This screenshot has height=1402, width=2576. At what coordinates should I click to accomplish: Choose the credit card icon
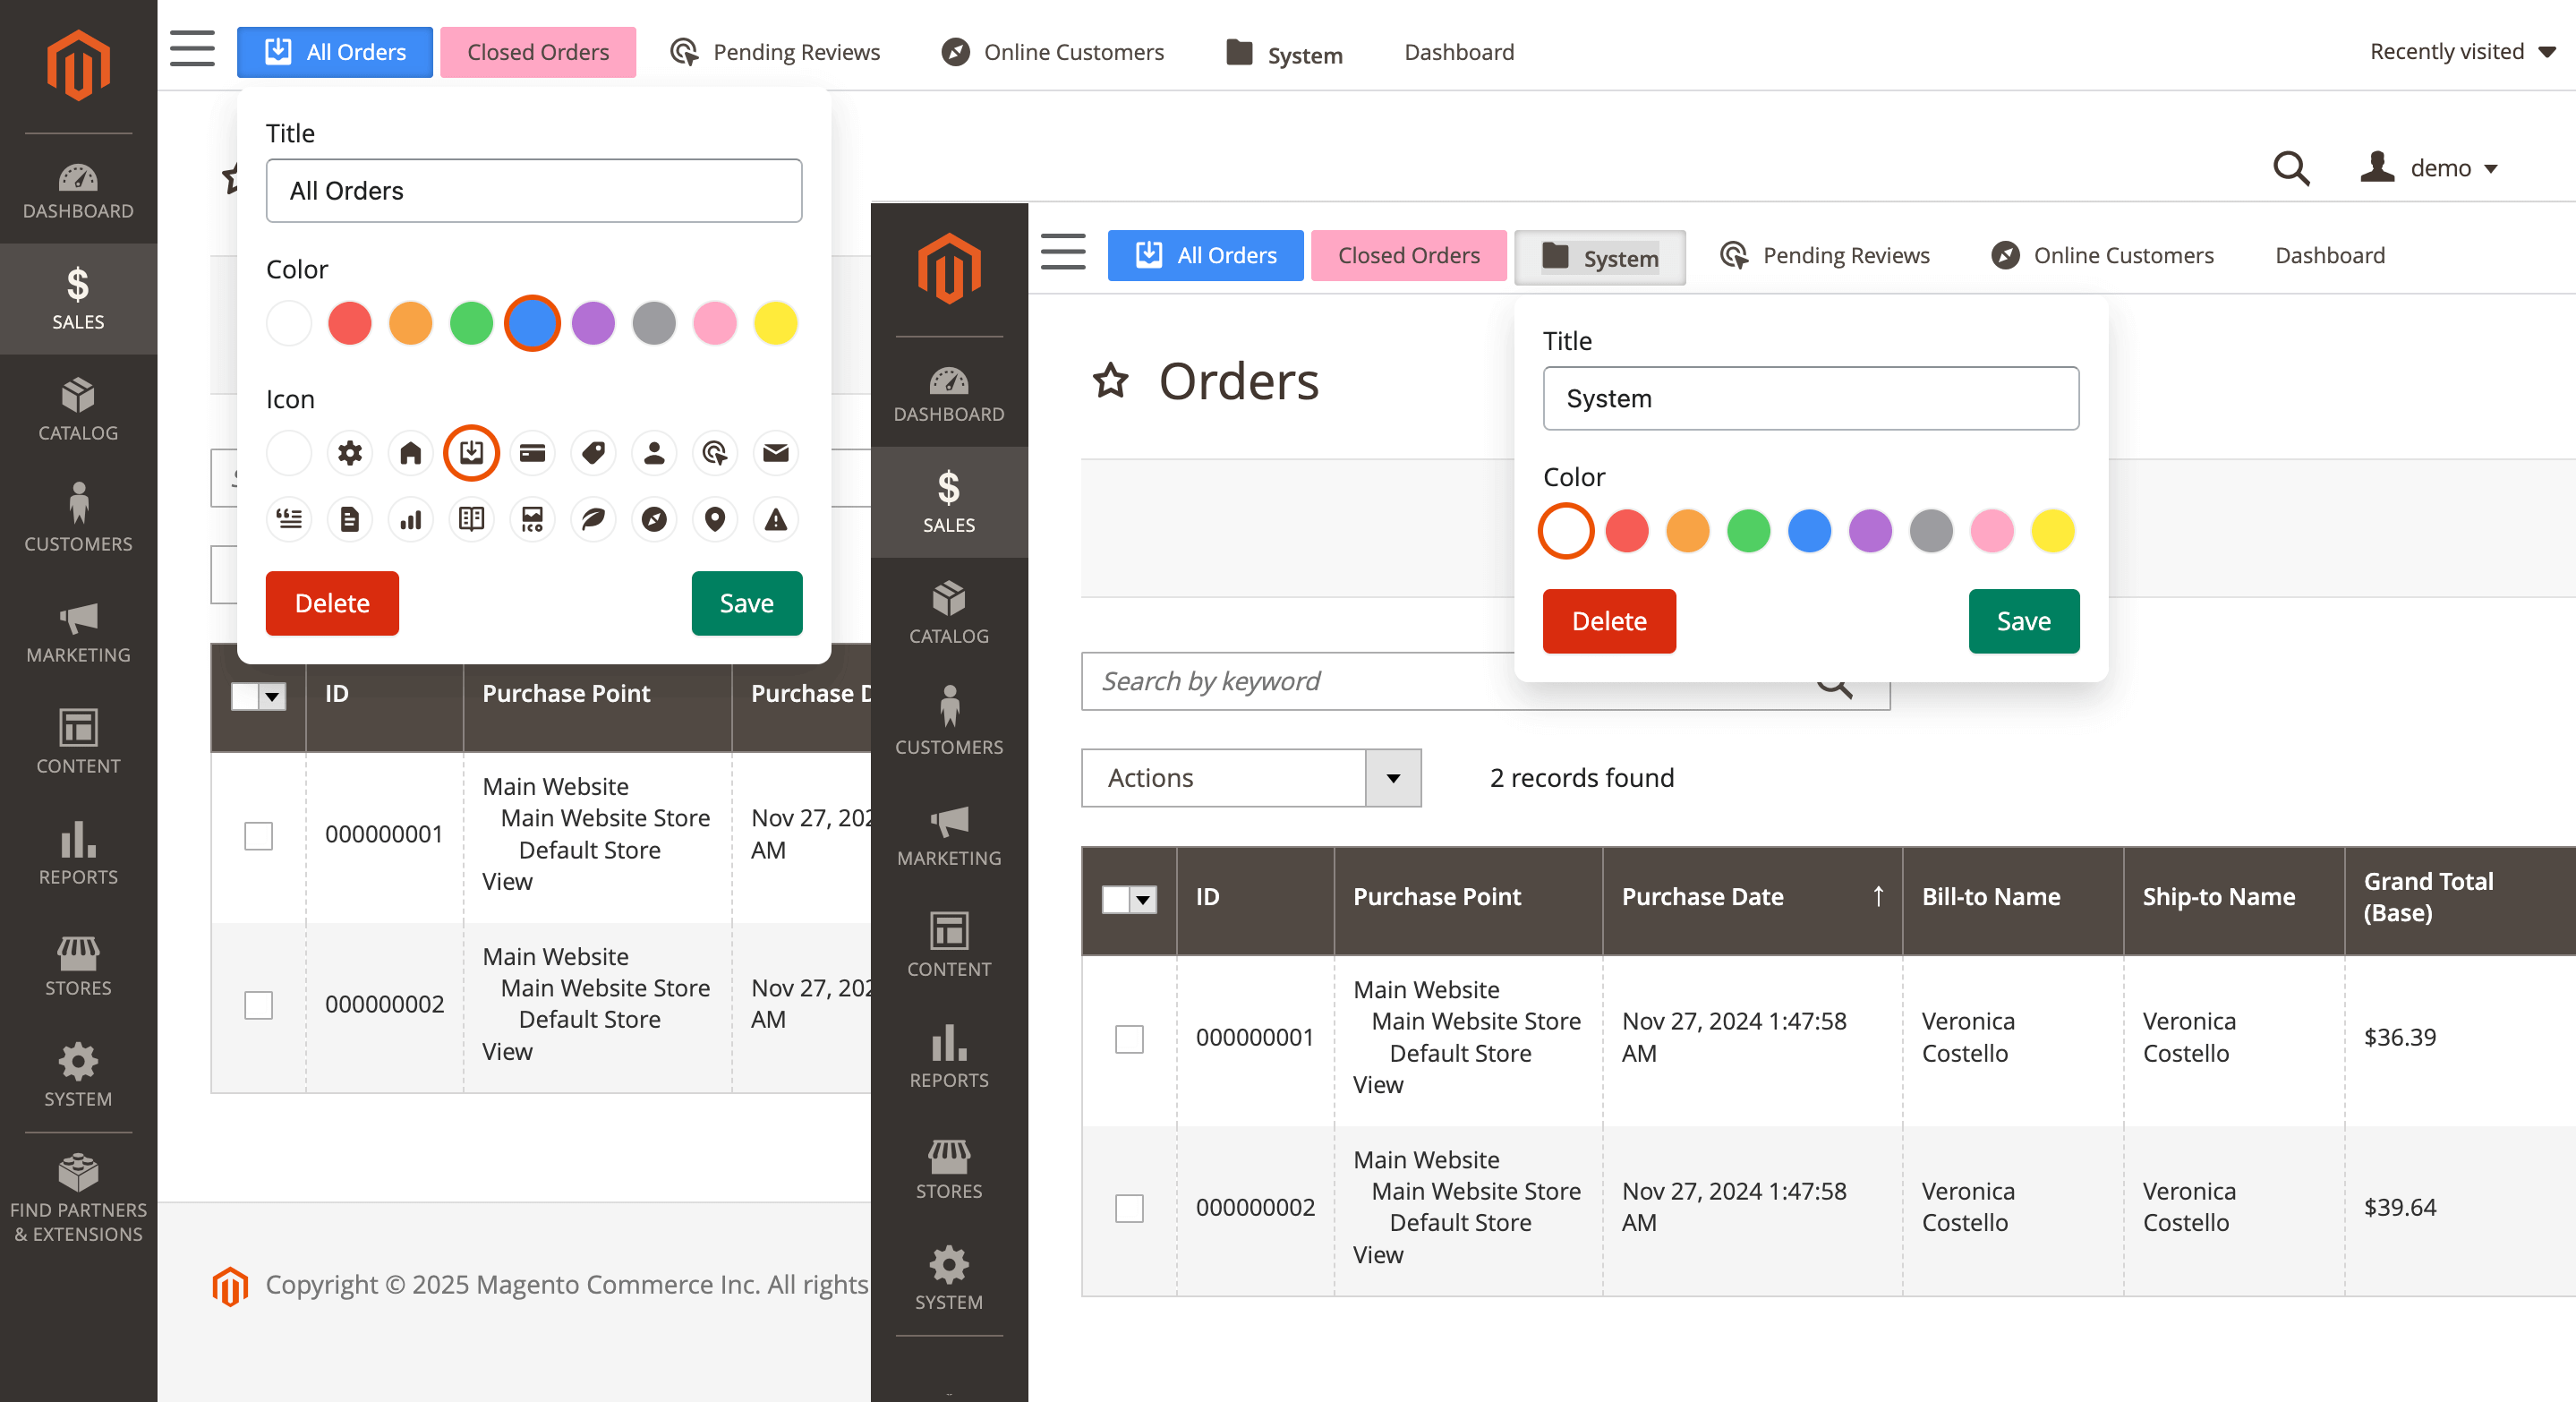coord(532,452)
